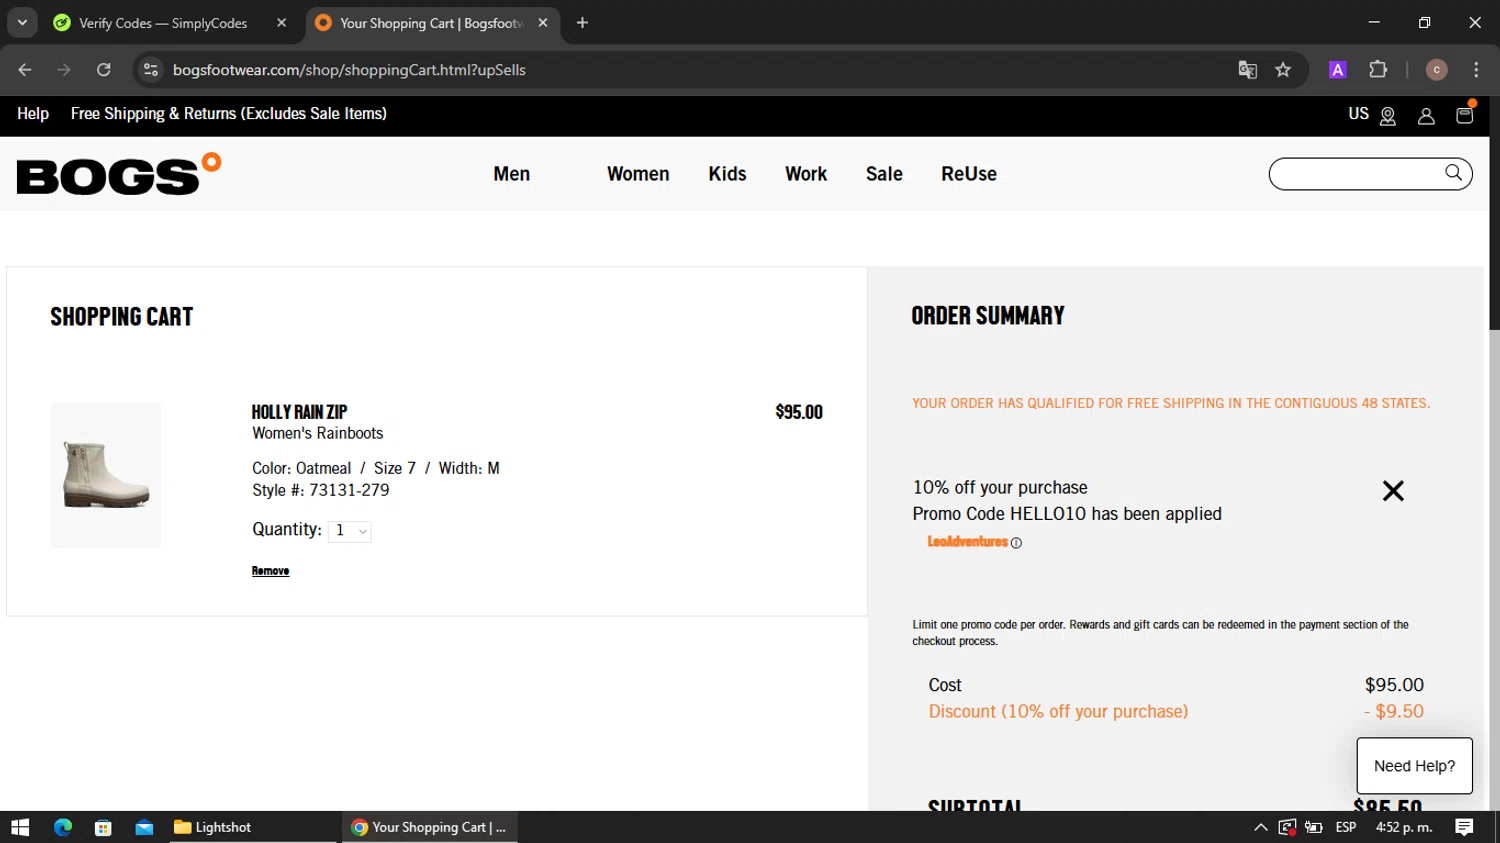Select the $95.00 item price
Screen dimensions: 1500x843
click(x=799, y=412)
